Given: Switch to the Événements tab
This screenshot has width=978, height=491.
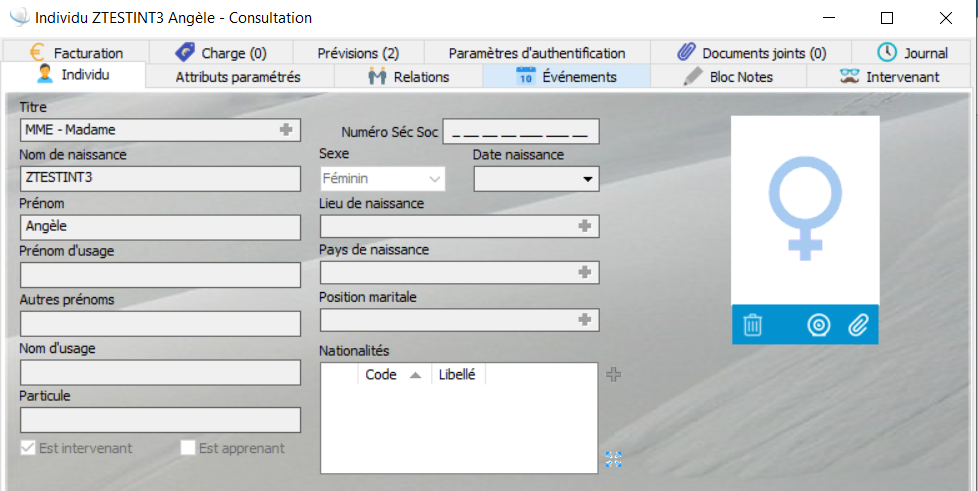Looking at the screenshot, I should coord(566,76).
